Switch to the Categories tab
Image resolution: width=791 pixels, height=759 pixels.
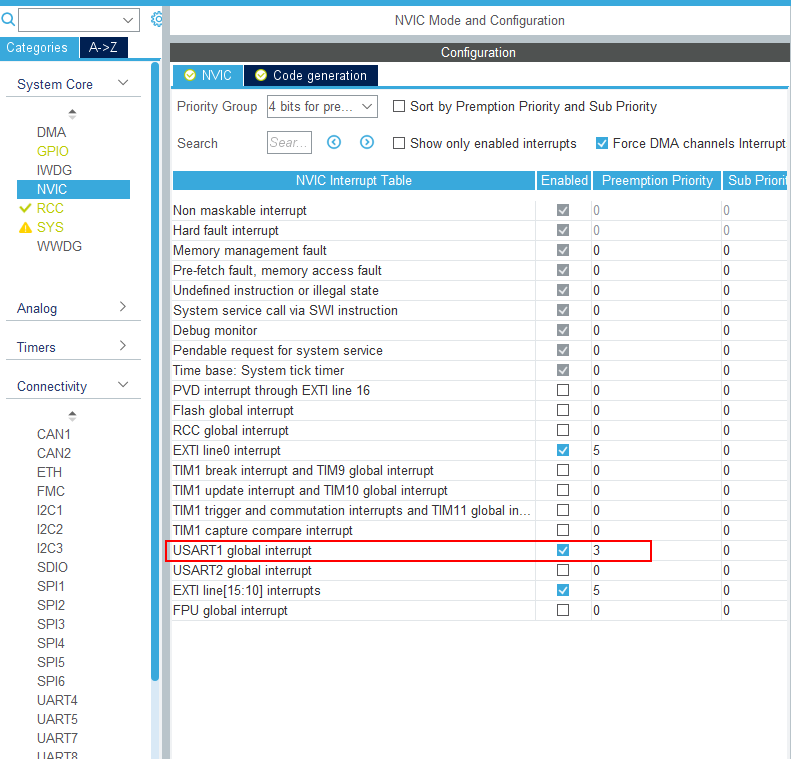pyautogui.click(x=39, y=47)
